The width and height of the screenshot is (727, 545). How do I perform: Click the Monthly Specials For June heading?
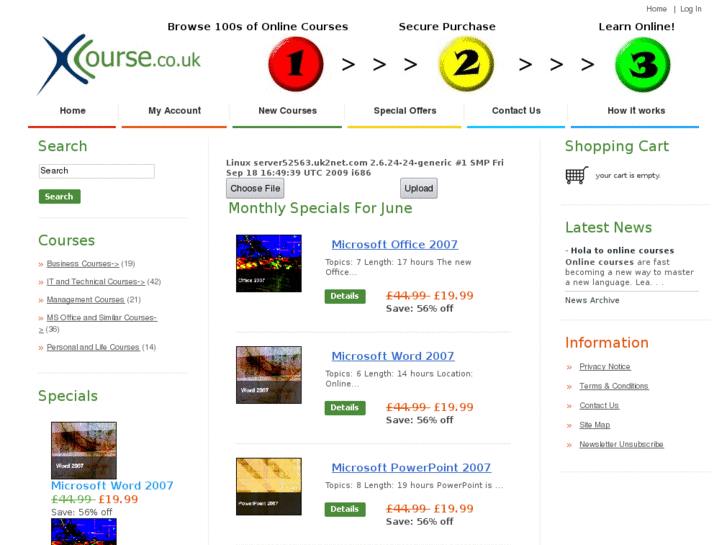click(x=320, y=208)
